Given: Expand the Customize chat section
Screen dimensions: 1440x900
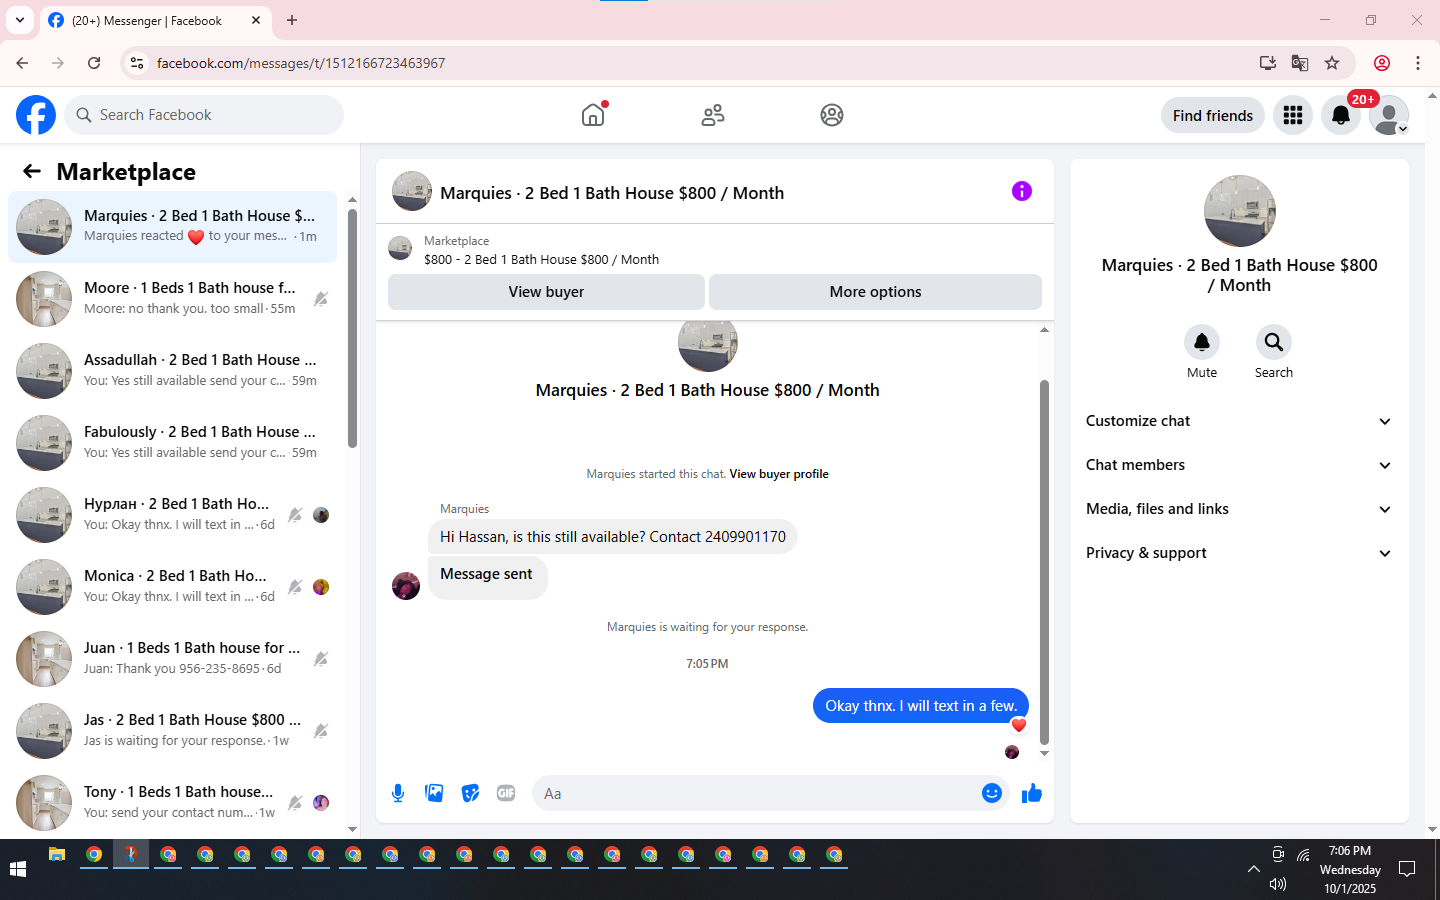Looking at the screenshot, I should click(x=1239, y=421).
